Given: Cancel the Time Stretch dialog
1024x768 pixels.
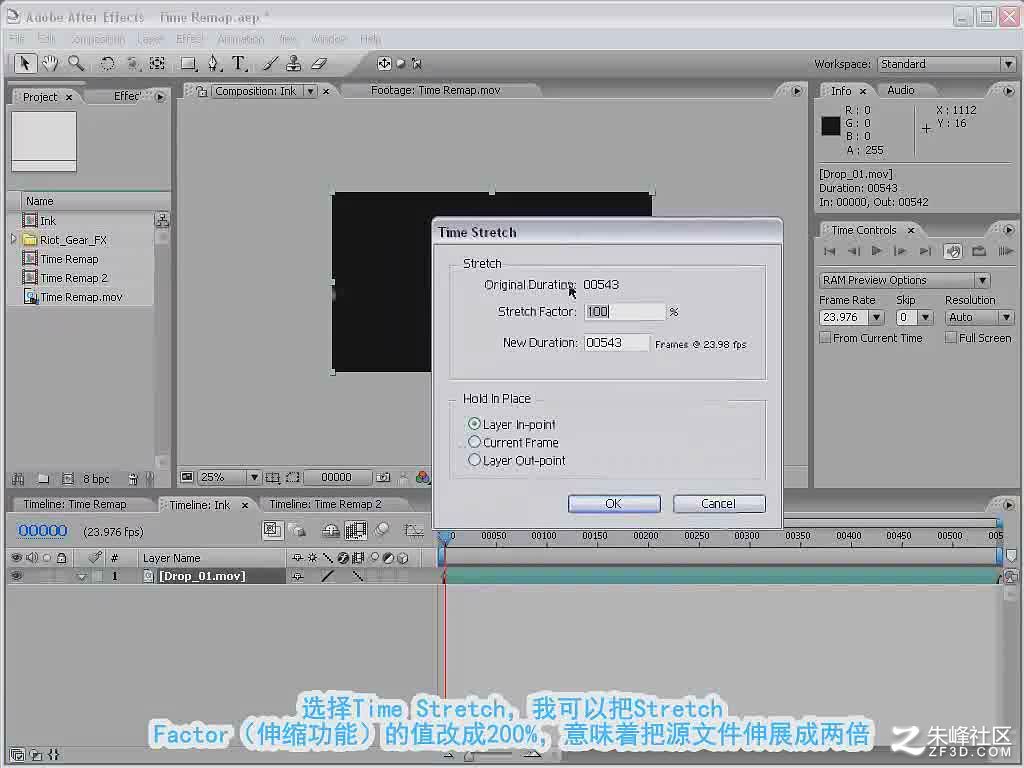Looking at the screenshot, I should coord(718,504).
